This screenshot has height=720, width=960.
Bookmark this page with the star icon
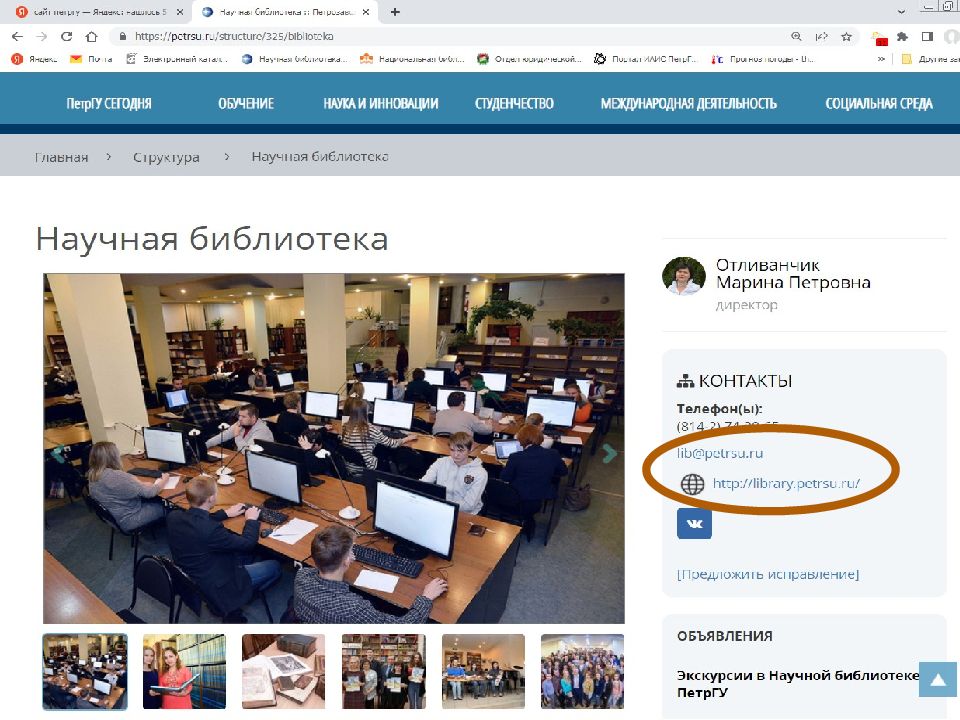click(x=846, y=36)
